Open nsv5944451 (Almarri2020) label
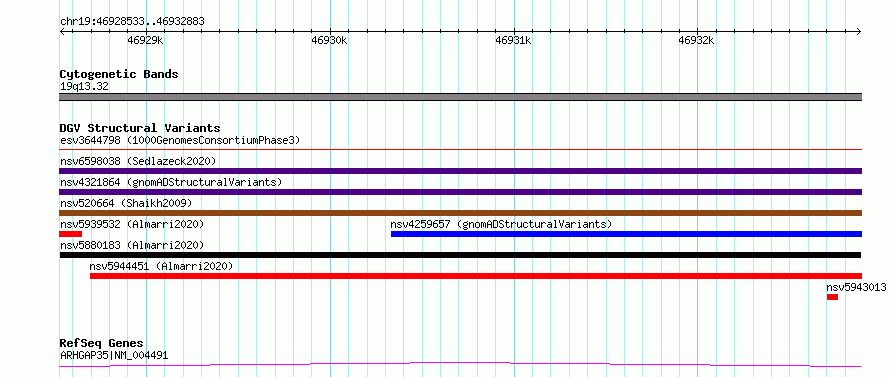Screen dimensions: 890x377 [161, 266]
